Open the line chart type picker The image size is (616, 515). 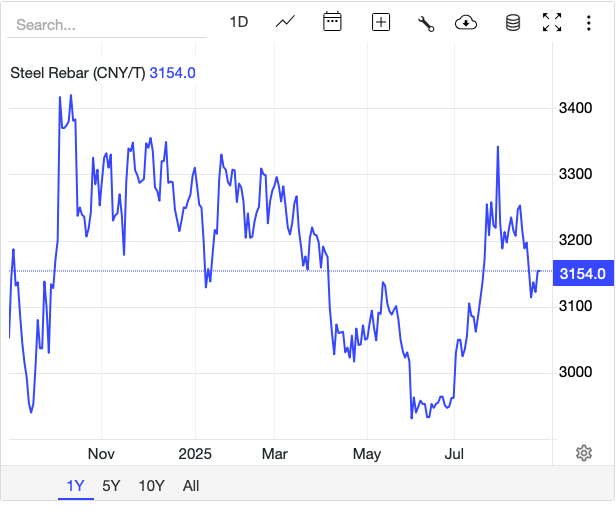click(x=285, y=22)
